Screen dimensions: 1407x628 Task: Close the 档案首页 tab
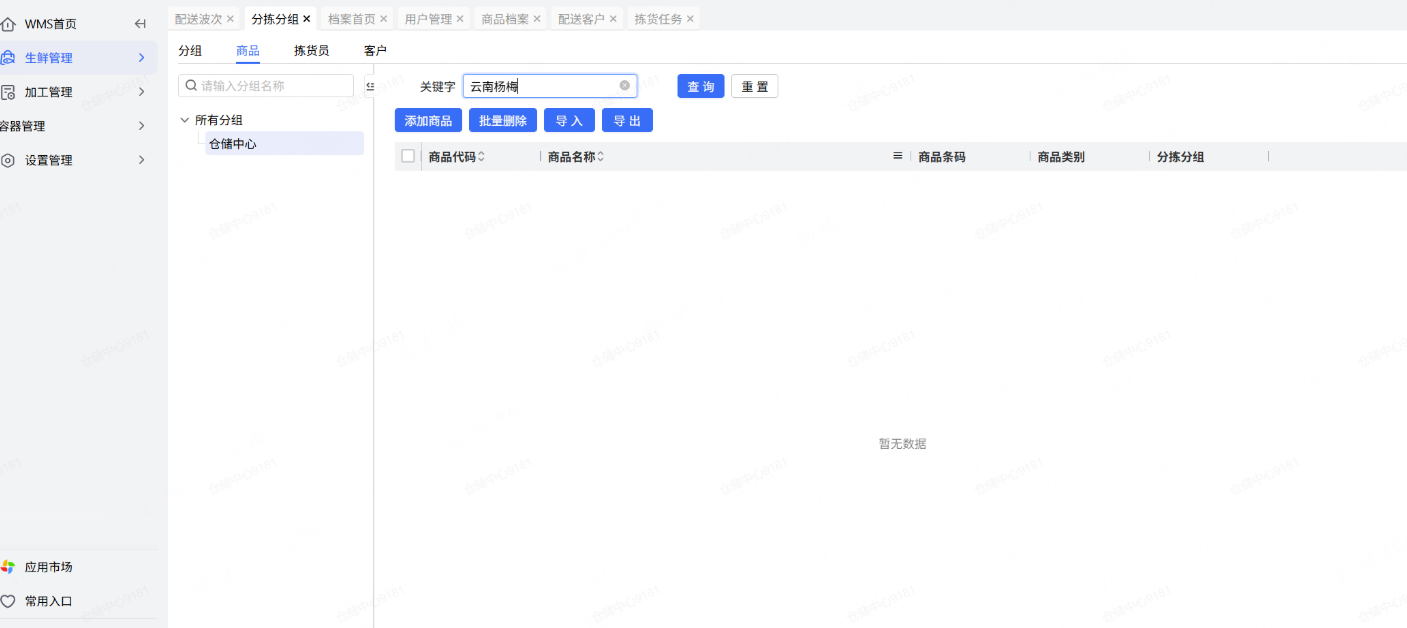point(383,19)
